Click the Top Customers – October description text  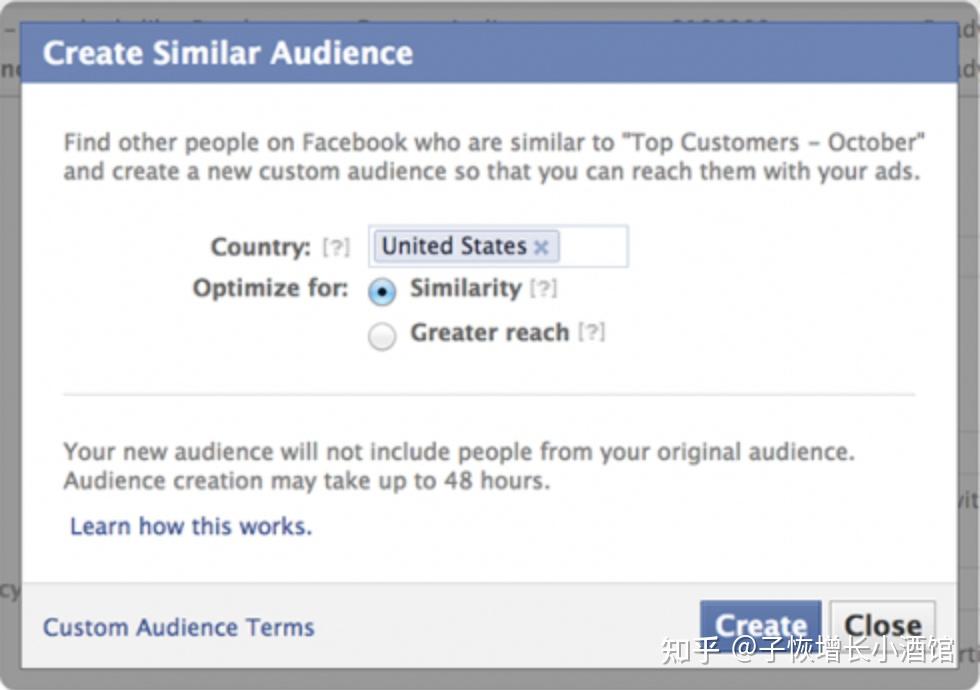click(x=494, y=156)
